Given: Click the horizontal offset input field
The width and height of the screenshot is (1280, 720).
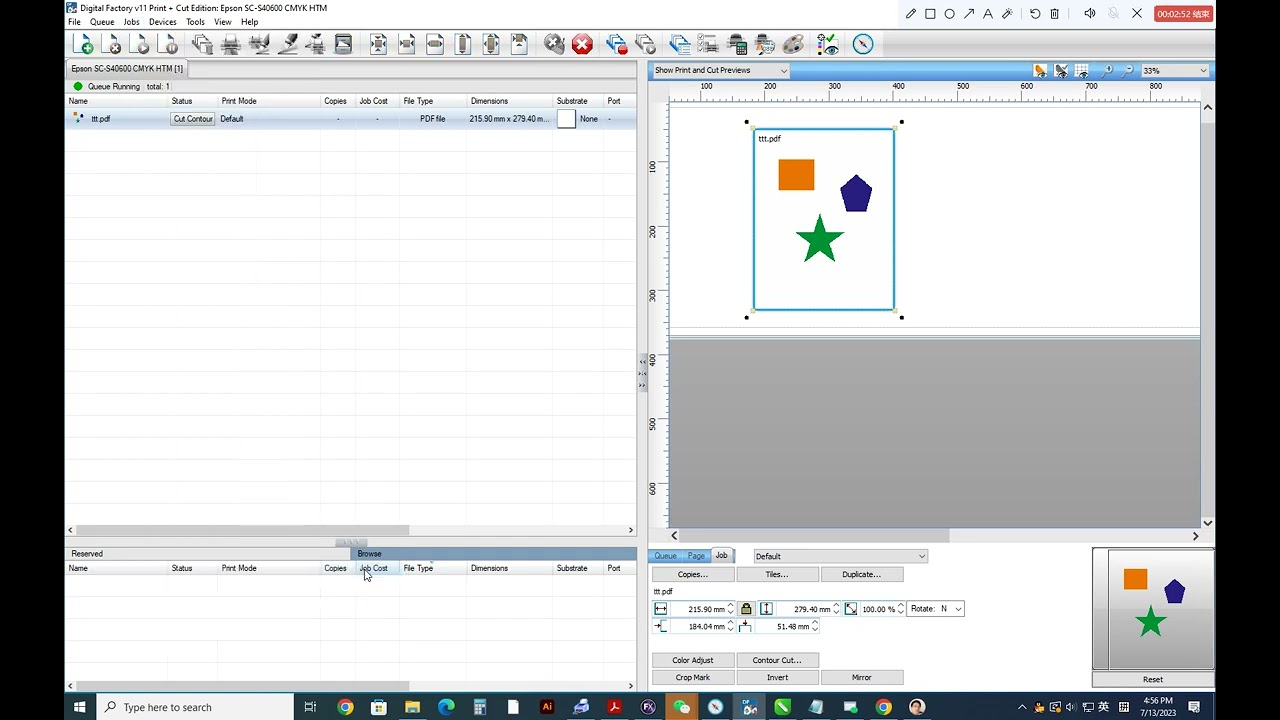Looking at the screenshot, I should click(x=698, y=626).
